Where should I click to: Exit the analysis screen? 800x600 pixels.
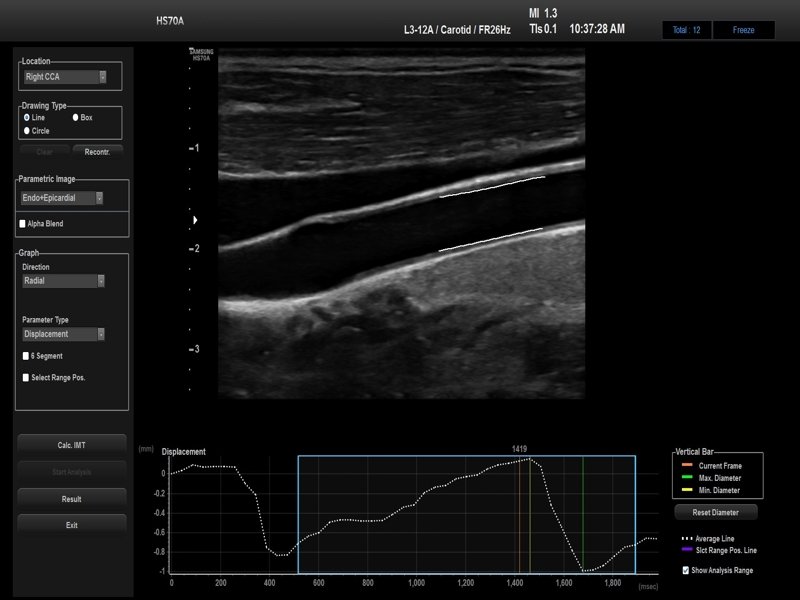click(71, 525)
